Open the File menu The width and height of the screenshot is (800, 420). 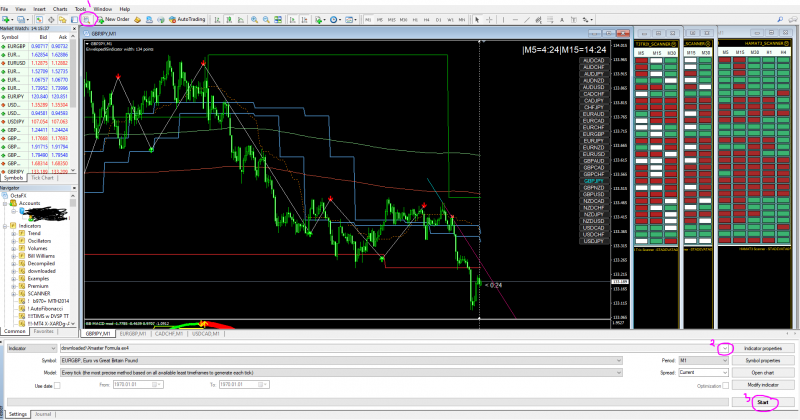[4, 9]
